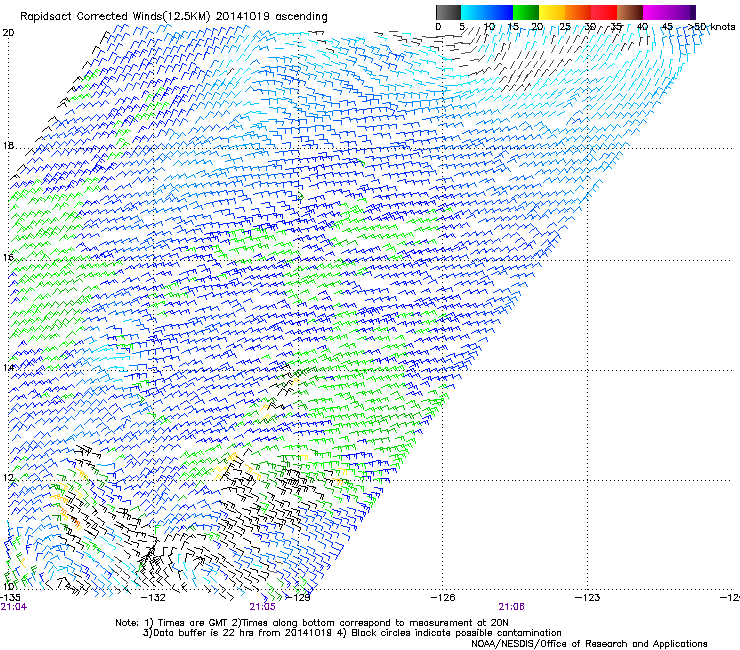Click the purple '21:05' time label

pos(262,607)
